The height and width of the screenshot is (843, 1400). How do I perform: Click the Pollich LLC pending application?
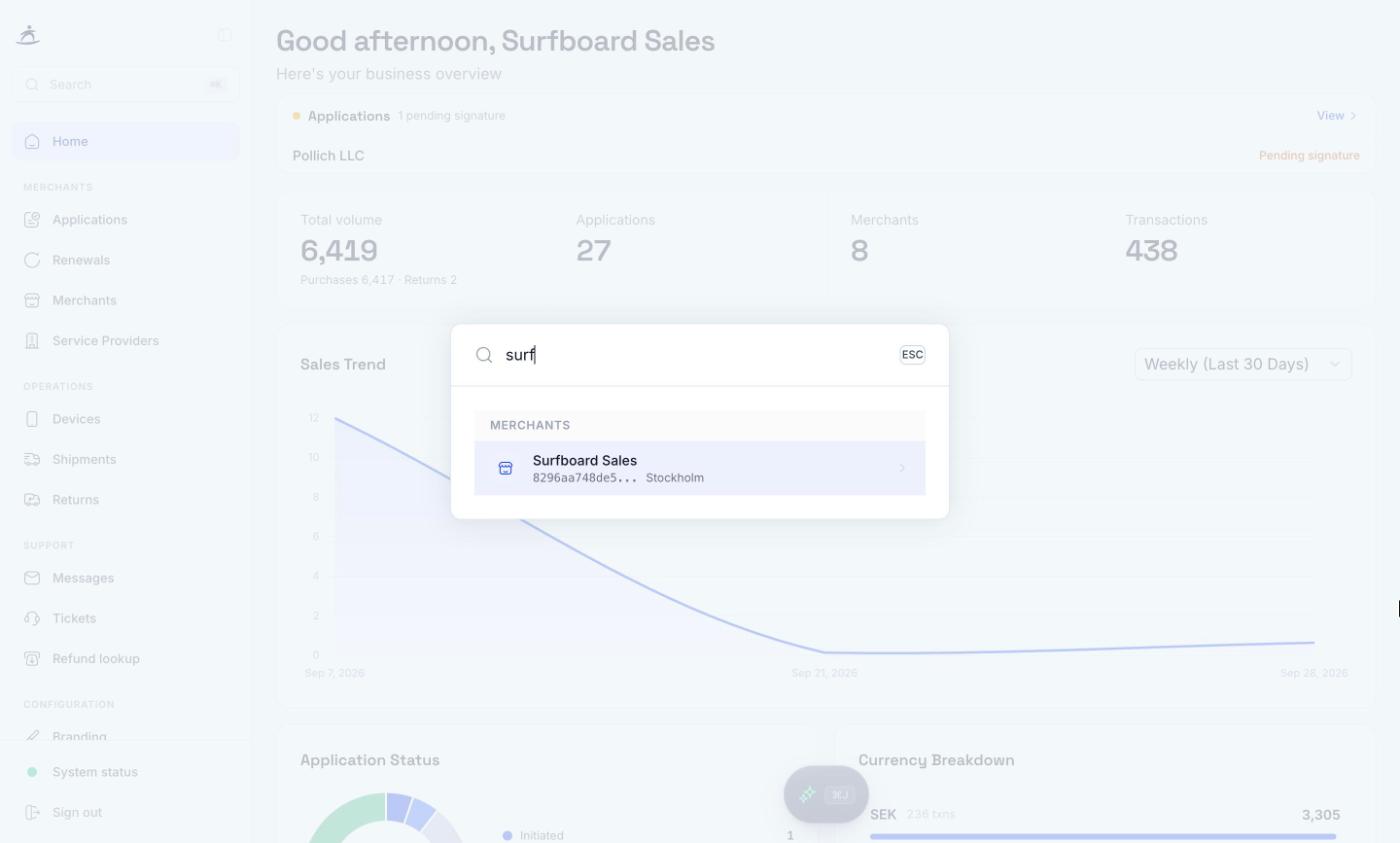point(826,156)
